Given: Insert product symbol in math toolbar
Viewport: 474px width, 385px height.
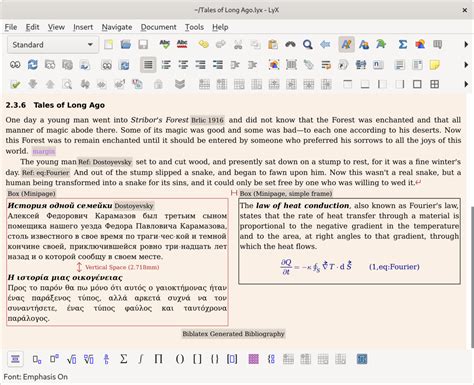Looking at the screenshot, I should click(x=158, y=359).
